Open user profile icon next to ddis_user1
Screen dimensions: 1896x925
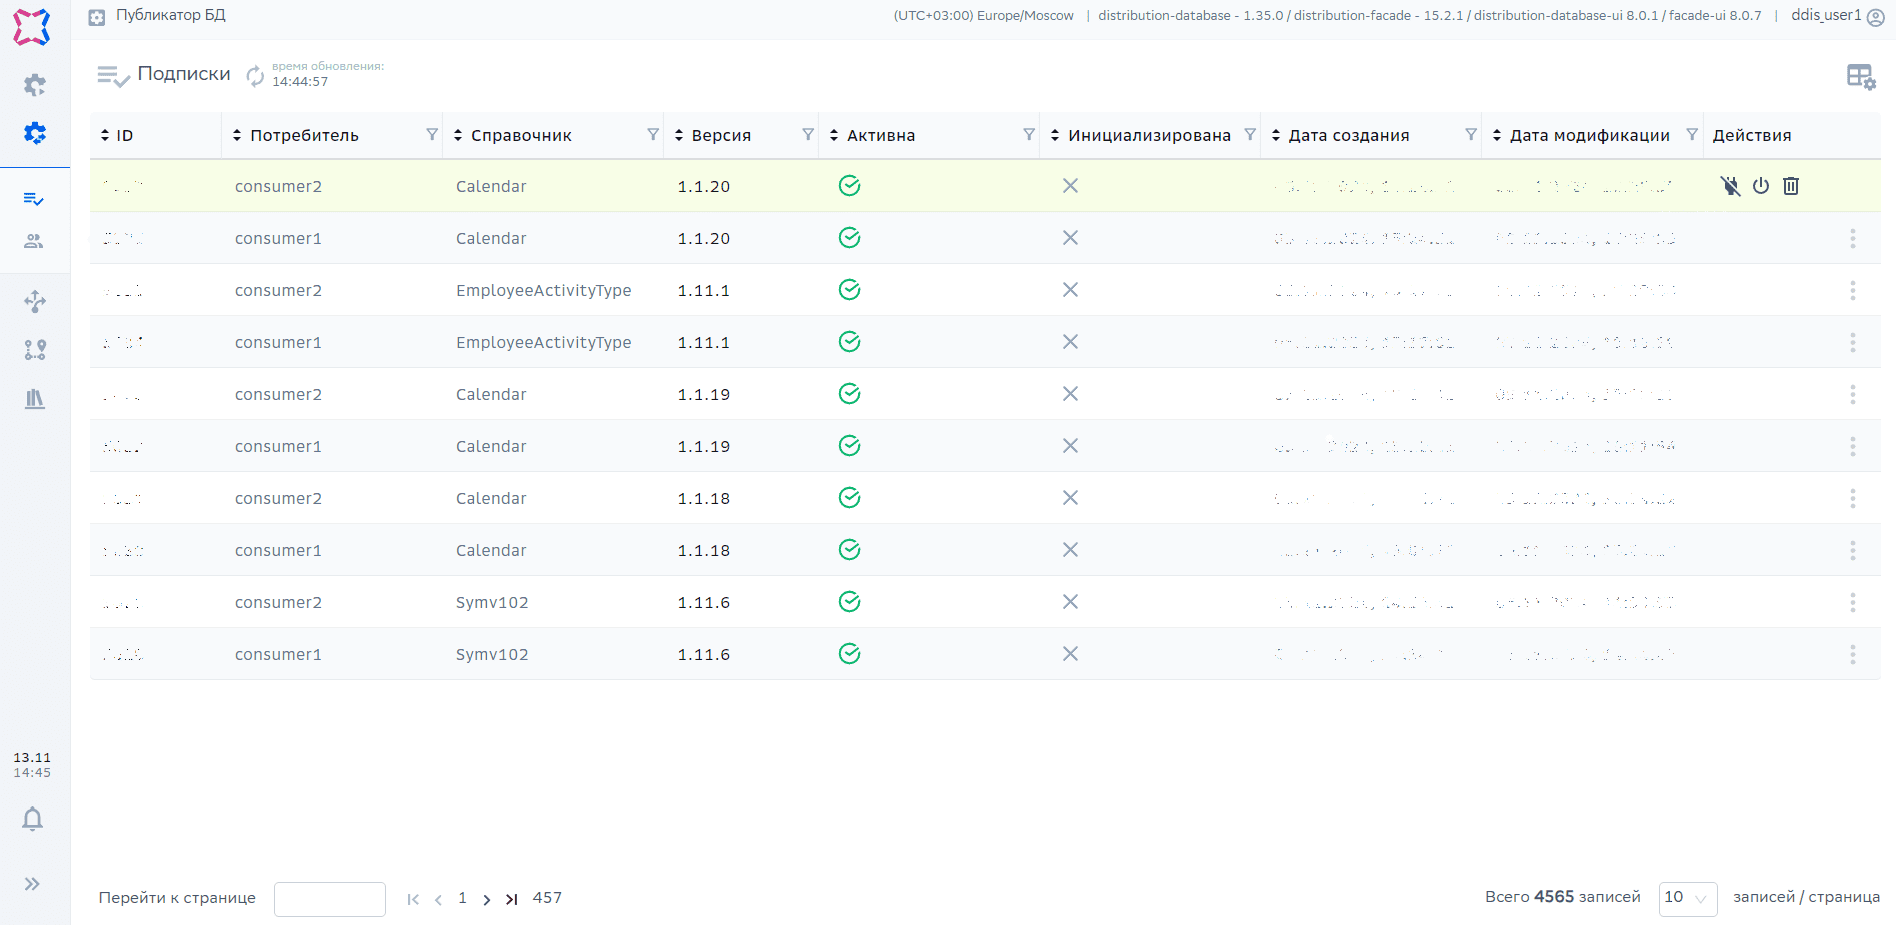(1875, 17)
